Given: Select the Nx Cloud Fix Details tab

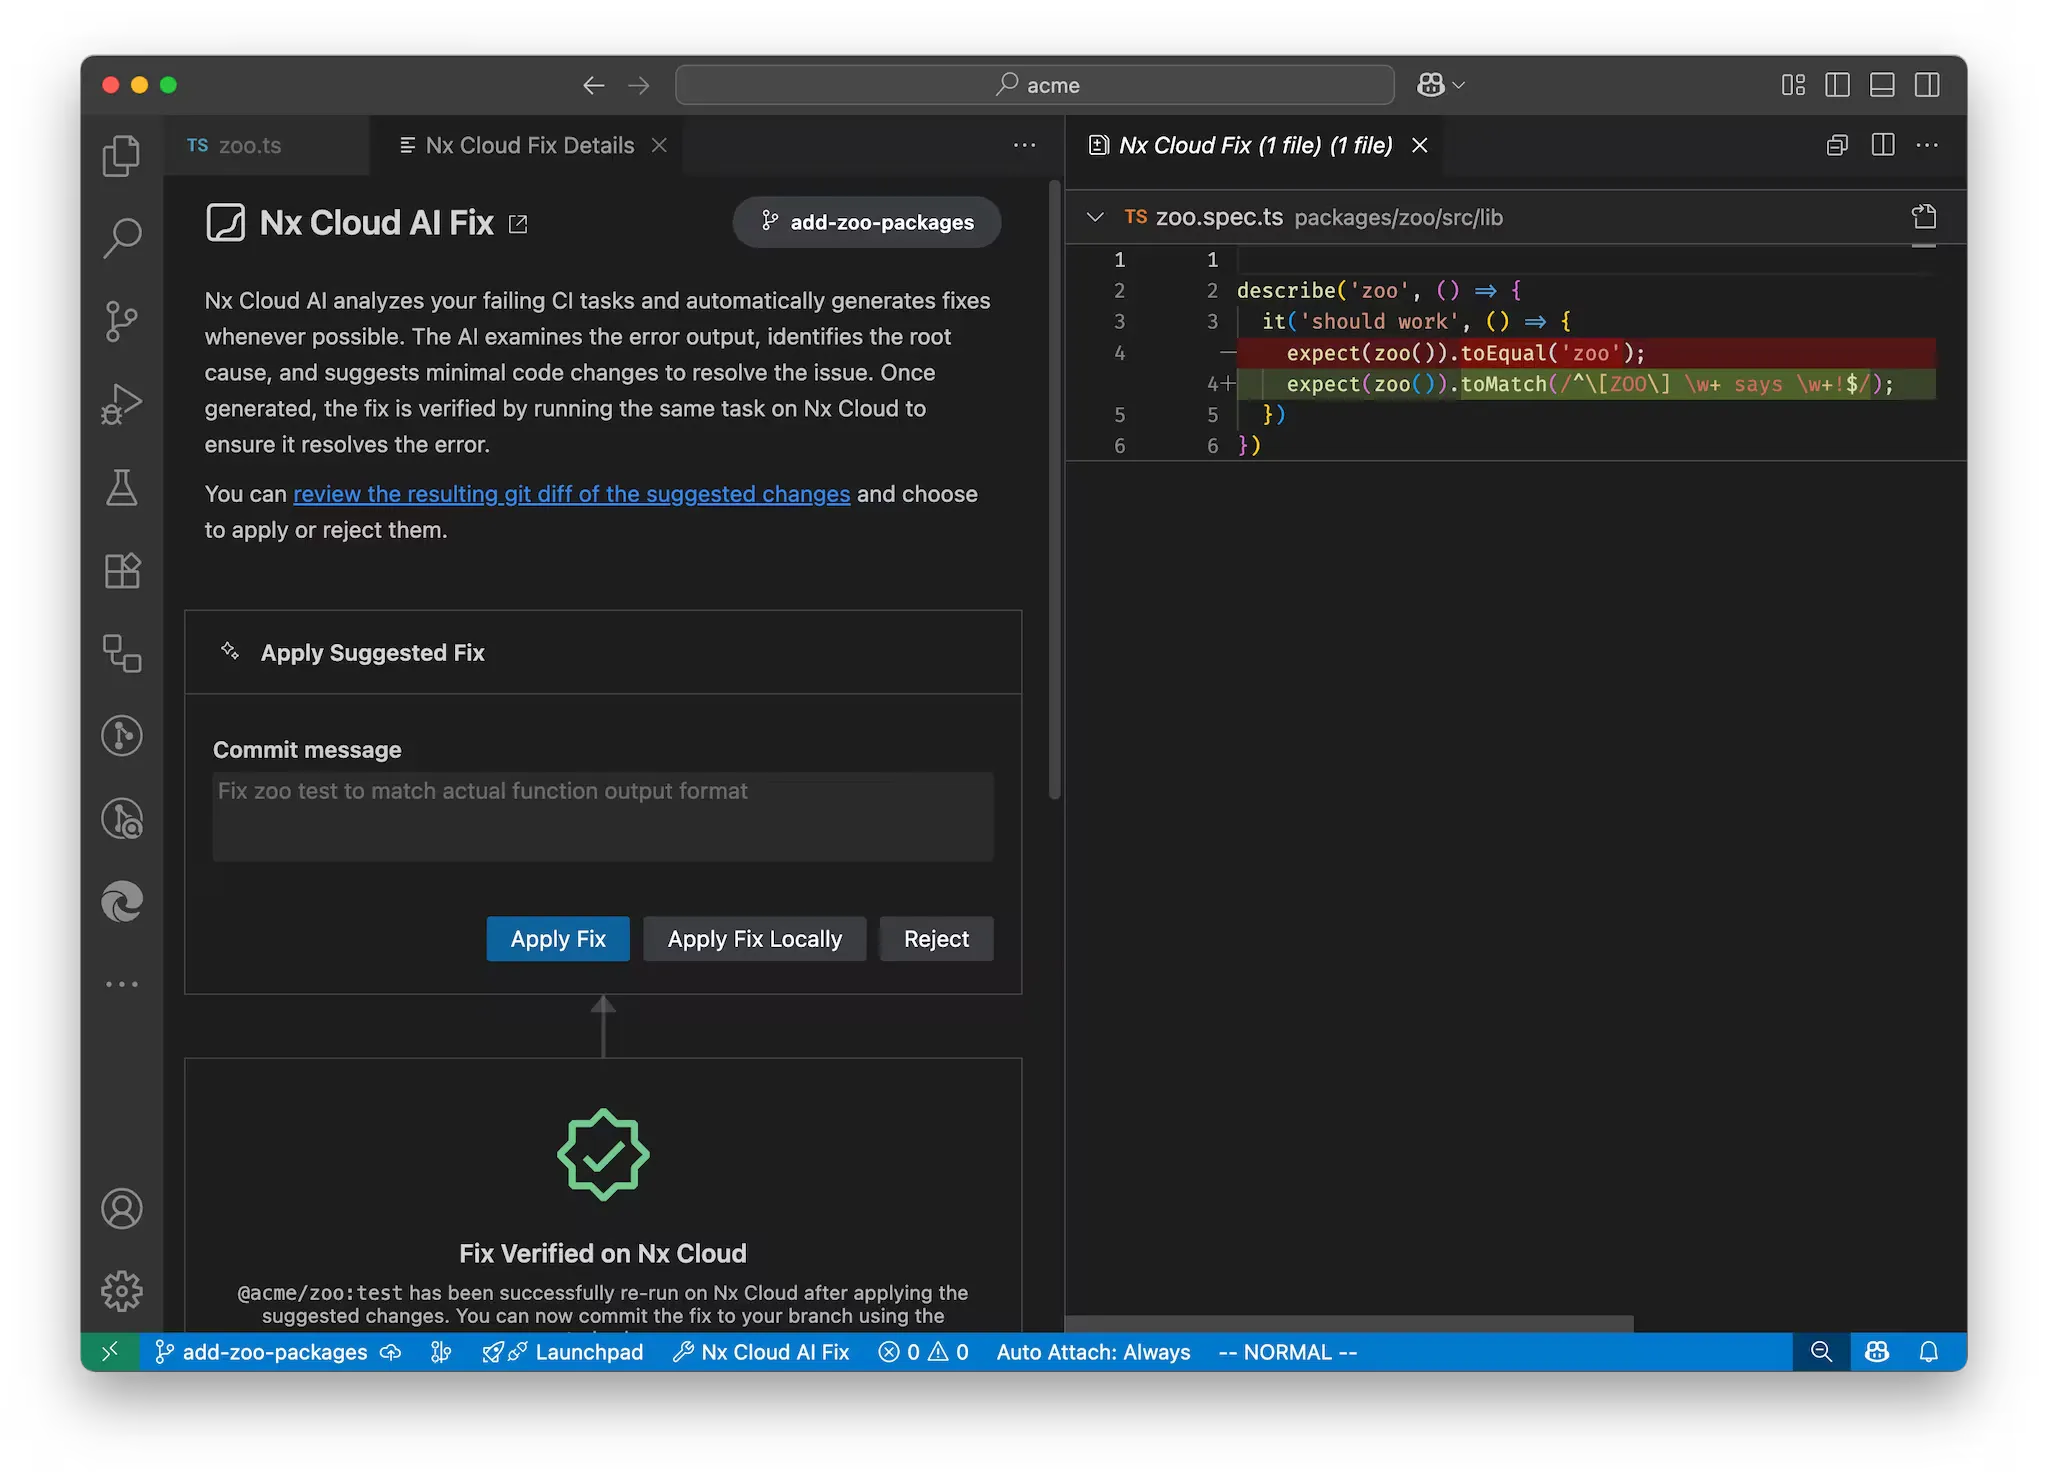Looking at the screenshot, I should pos(529,145).
